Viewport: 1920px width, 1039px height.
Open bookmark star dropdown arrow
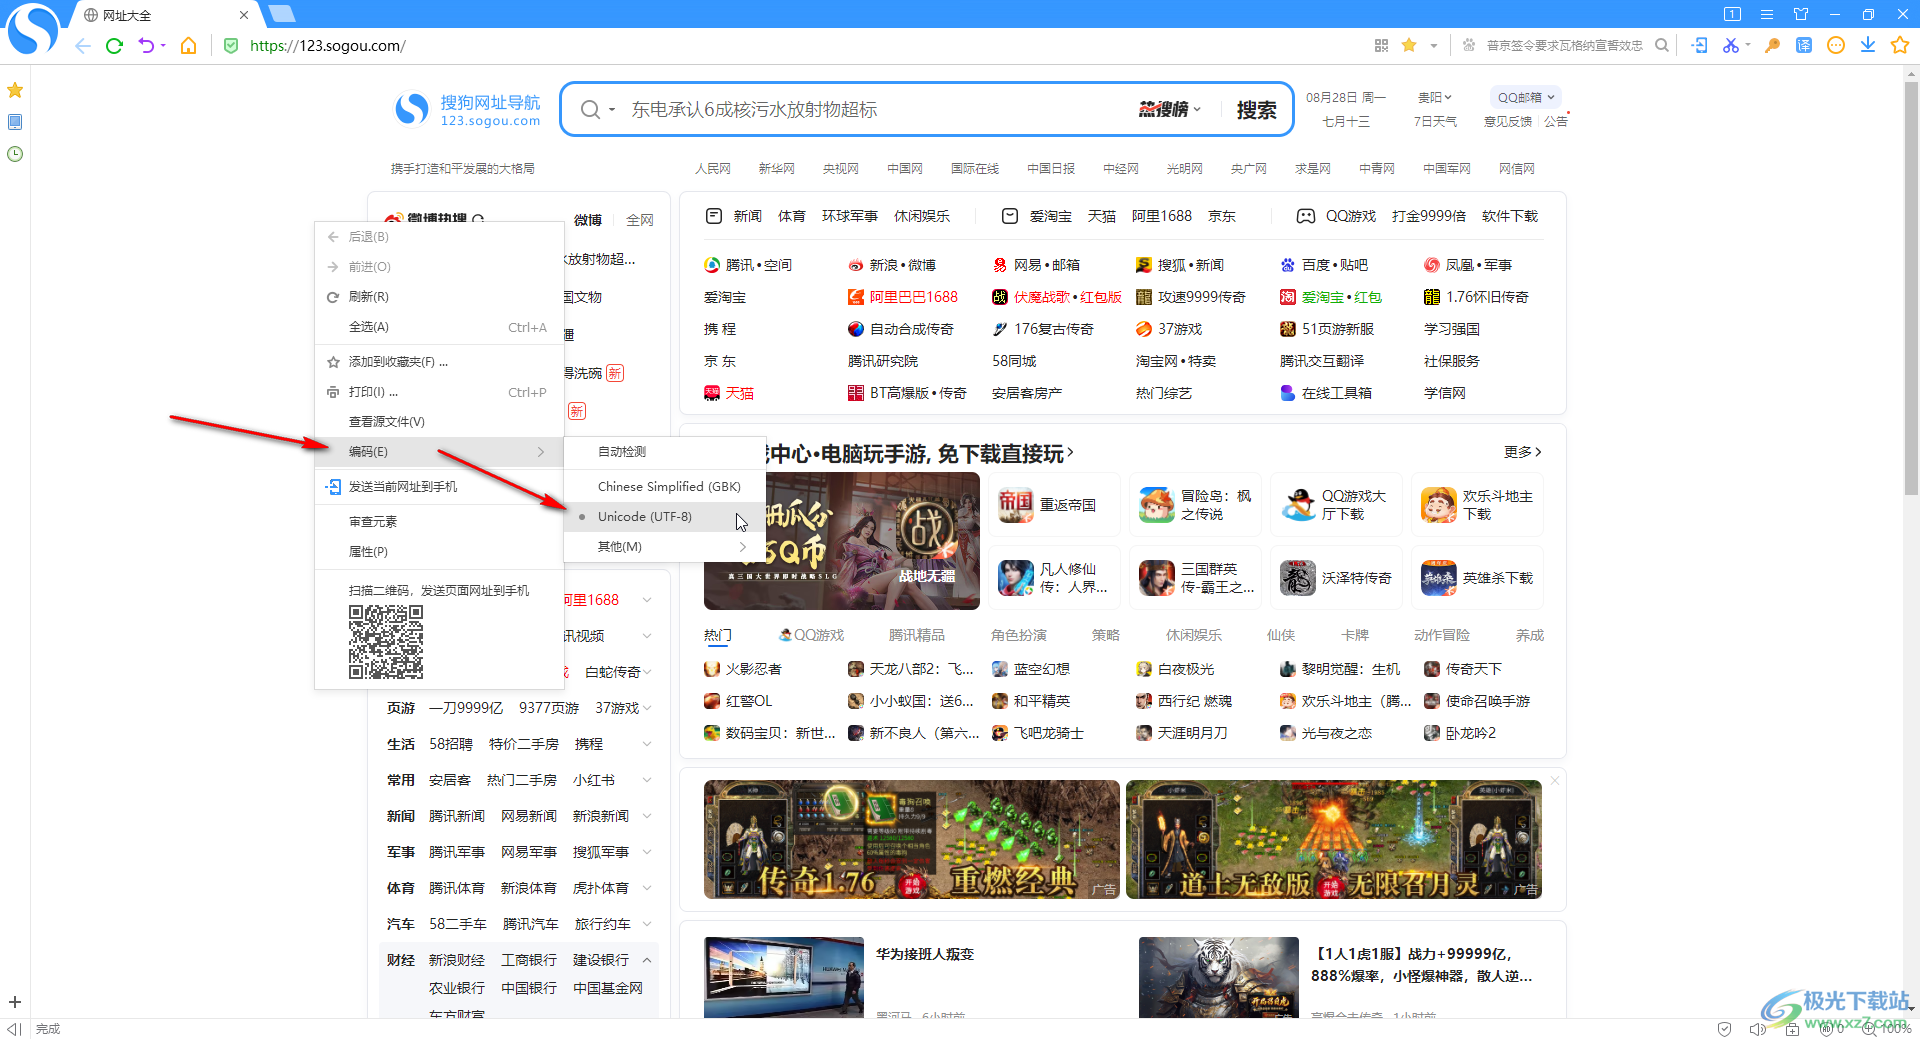click(1433, 45)
